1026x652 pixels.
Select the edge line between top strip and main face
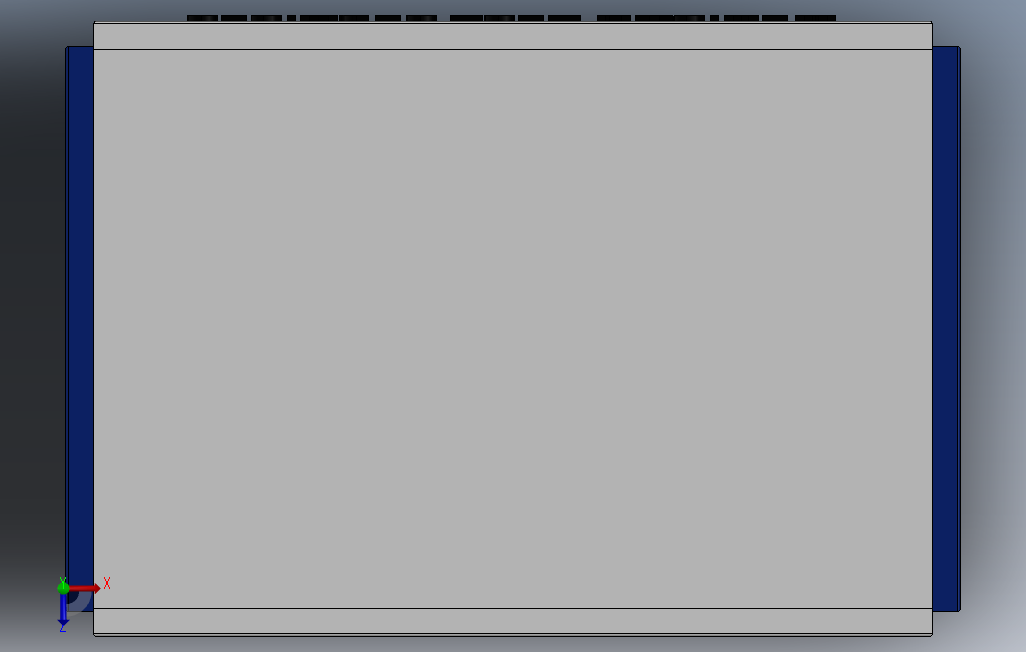513,49
